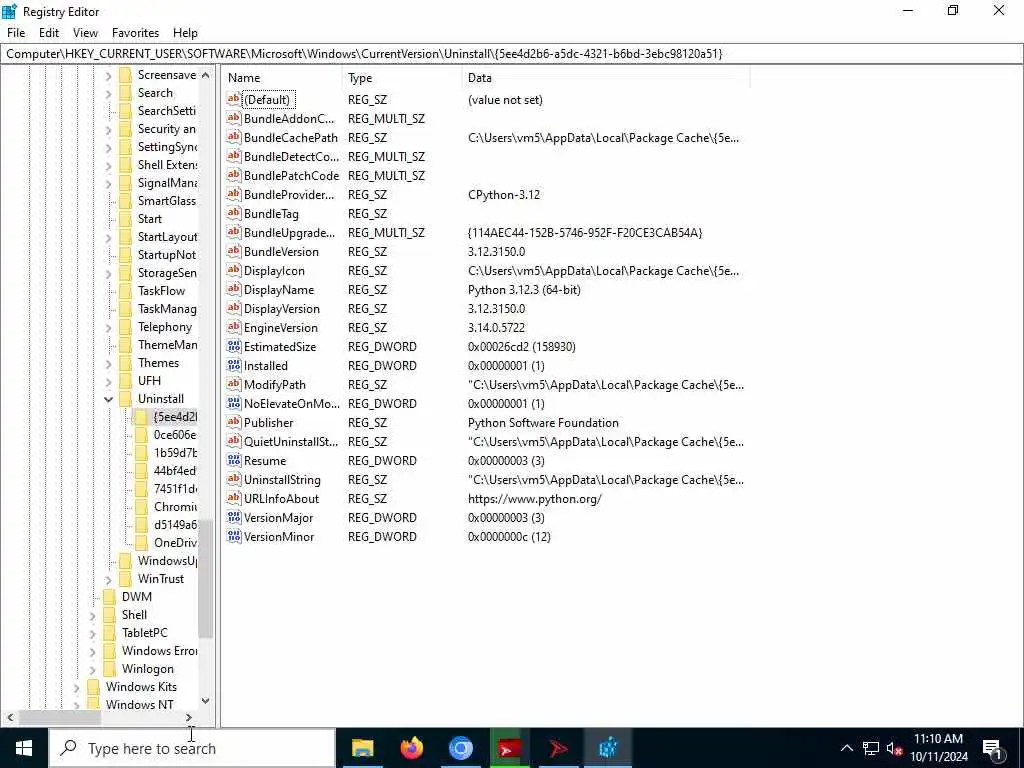Select the ModifyPath value name
The height and width of the screenshot is (768, 1024).
point(274,385)
